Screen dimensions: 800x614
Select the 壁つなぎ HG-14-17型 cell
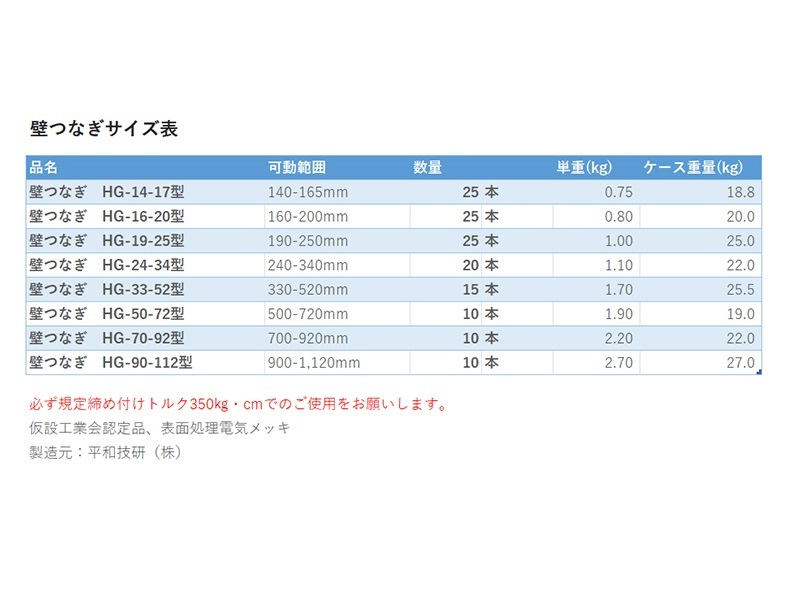point(145,192)
